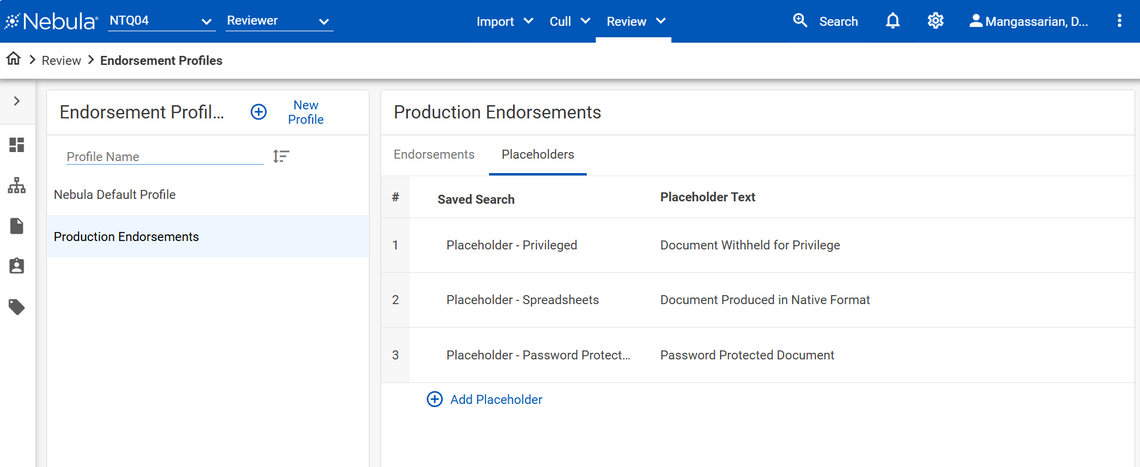Open the NTQ04 repository dropdown

(161, 21)
